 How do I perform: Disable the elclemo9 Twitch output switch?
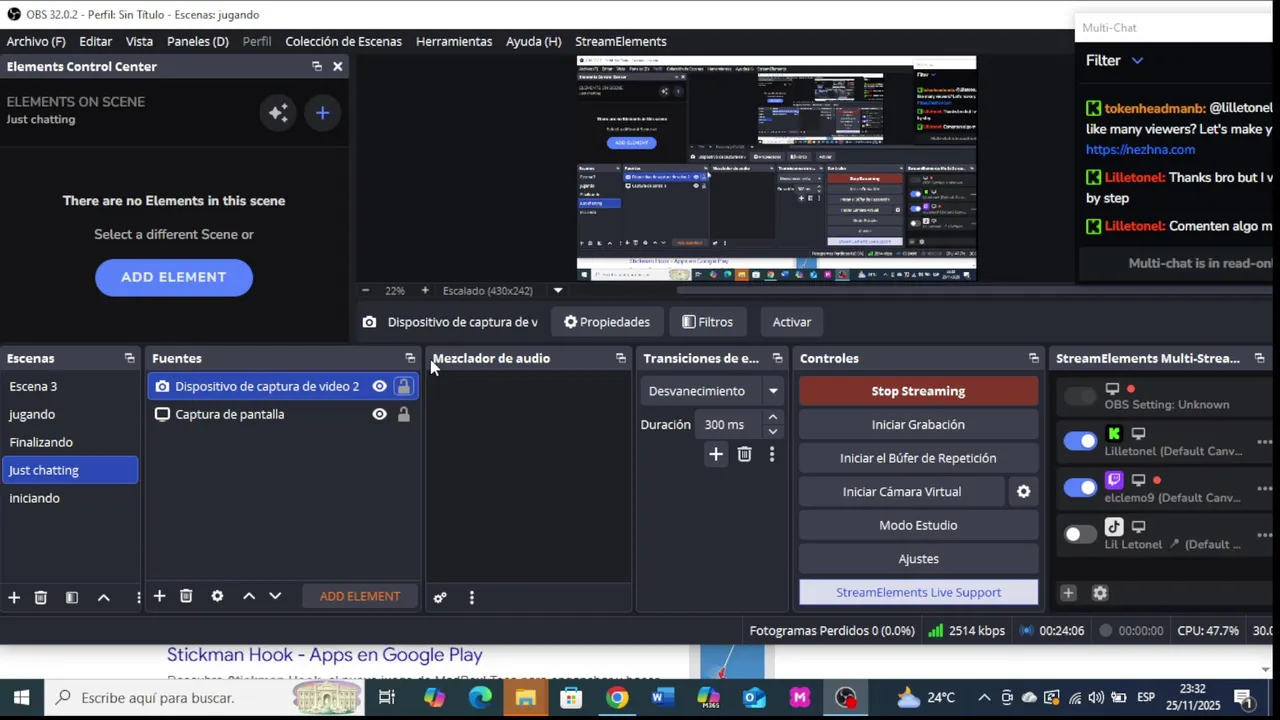click(1080, 488)
